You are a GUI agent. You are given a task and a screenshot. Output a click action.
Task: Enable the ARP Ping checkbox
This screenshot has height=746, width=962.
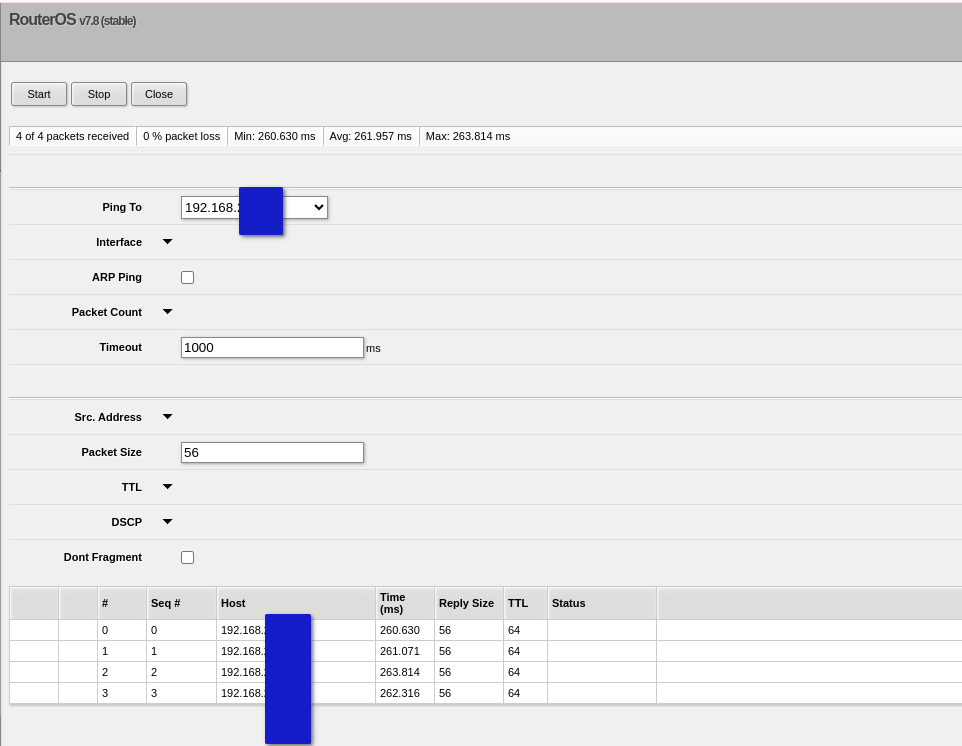[x=187, y=277]
